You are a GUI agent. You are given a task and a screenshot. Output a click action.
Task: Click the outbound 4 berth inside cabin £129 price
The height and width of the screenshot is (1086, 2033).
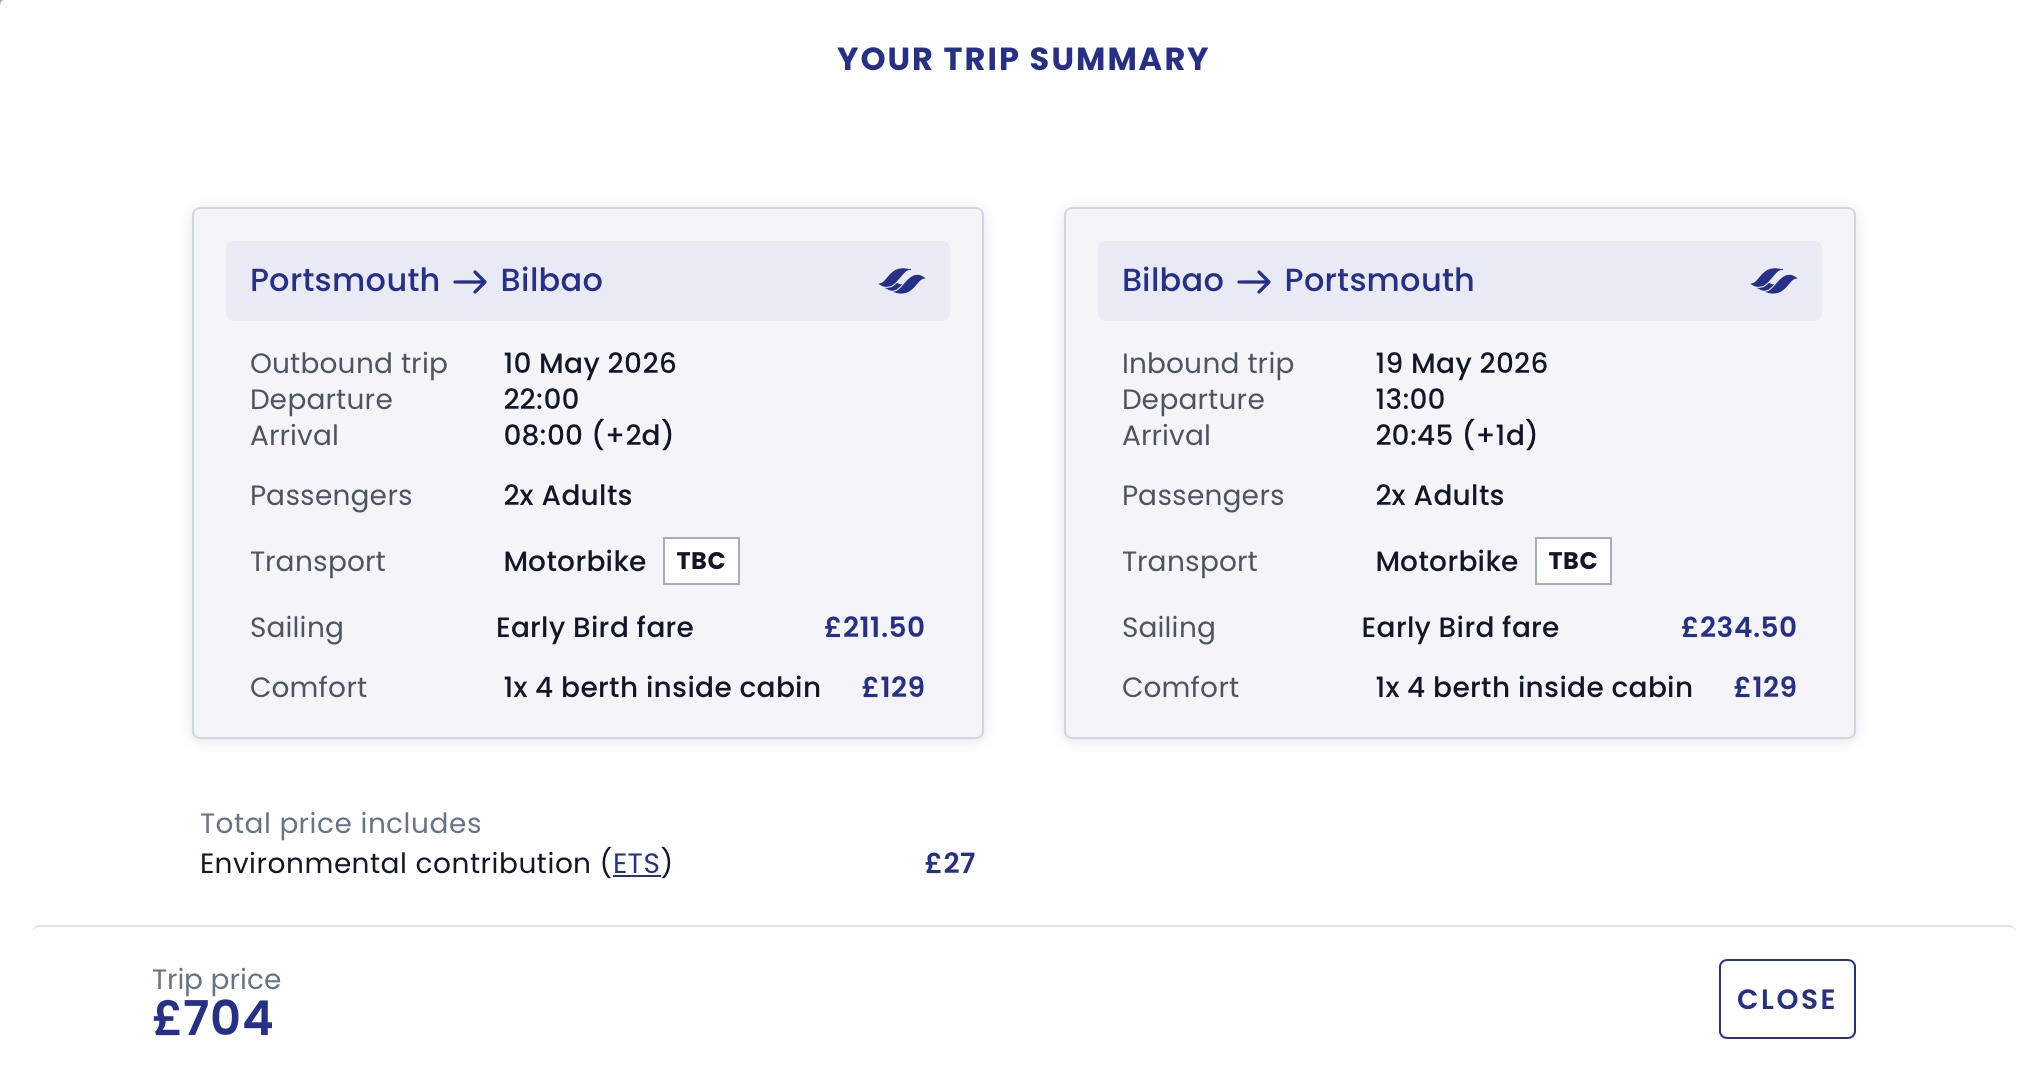click(x=893, y=687)
